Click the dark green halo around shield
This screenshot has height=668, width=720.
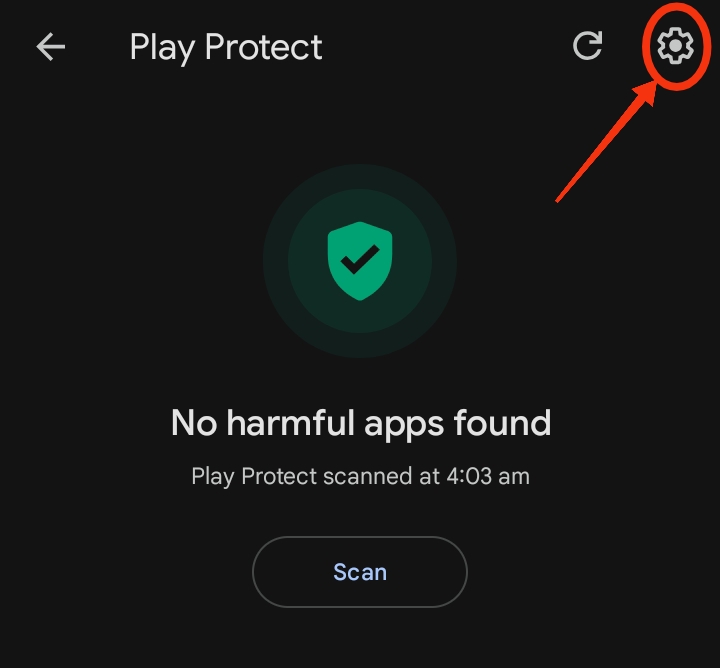(360, 261)
